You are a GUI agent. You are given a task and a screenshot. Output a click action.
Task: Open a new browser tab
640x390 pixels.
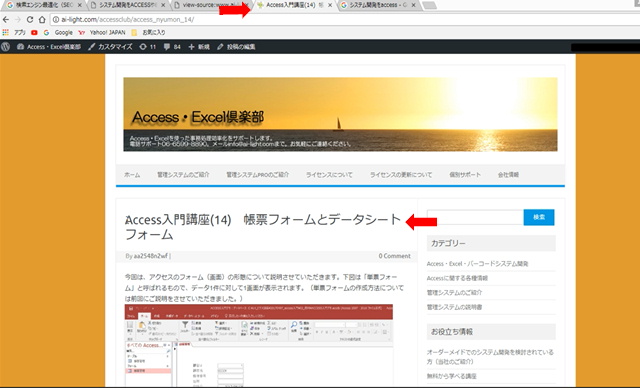click(429, 5)
